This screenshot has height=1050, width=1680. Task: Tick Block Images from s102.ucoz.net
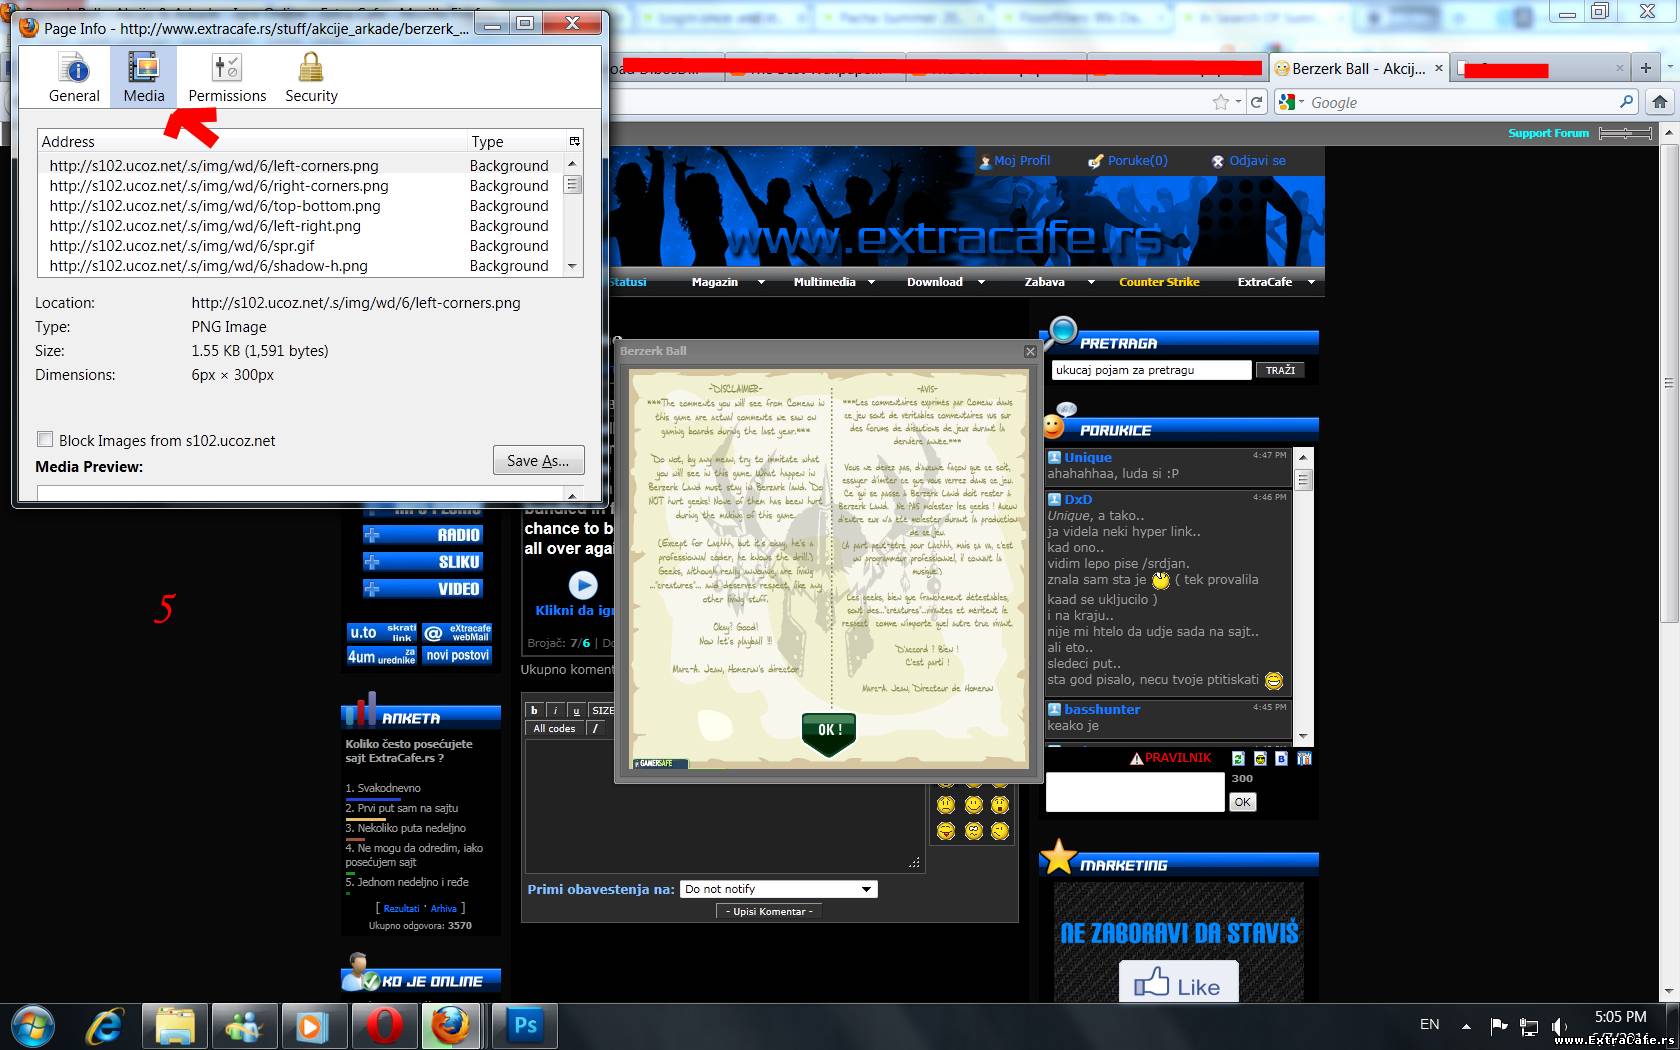tap(45, 439)
